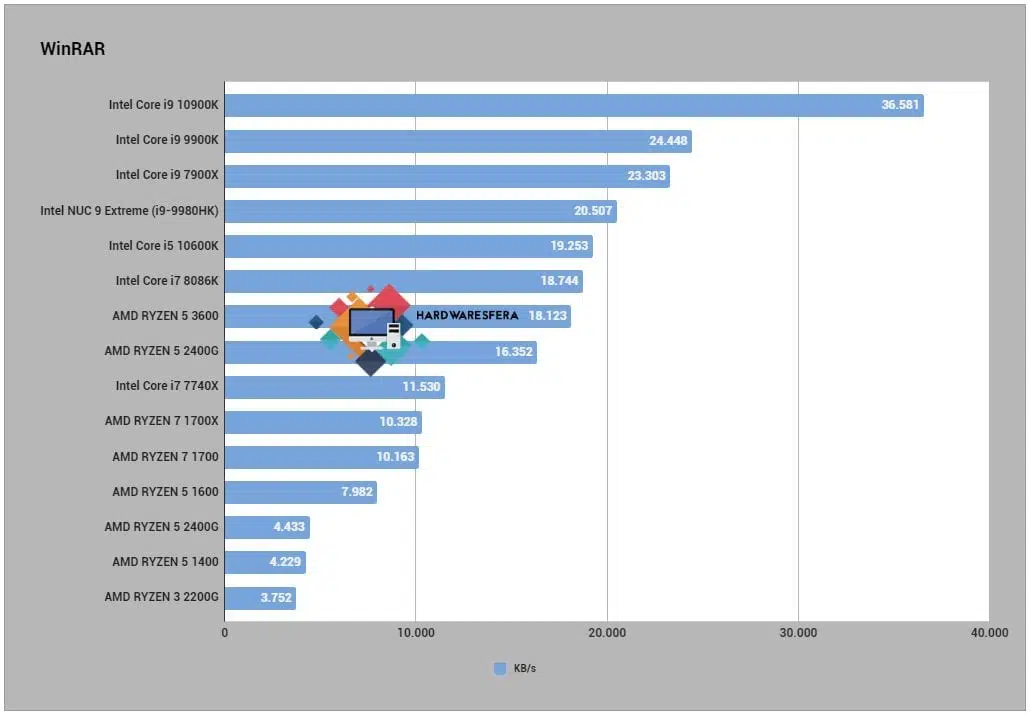Pick the "20.507" bar value
The height and width of the screenshot is (716, 1031).
[593, 210]
